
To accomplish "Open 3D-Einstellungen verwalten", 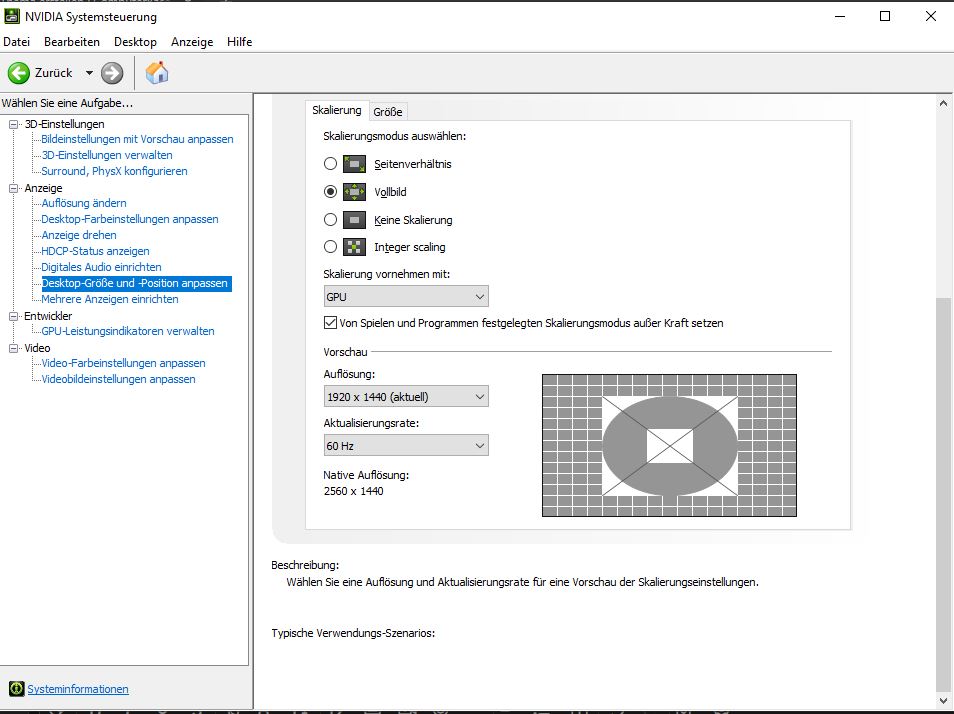I will [x=107, y=155].
